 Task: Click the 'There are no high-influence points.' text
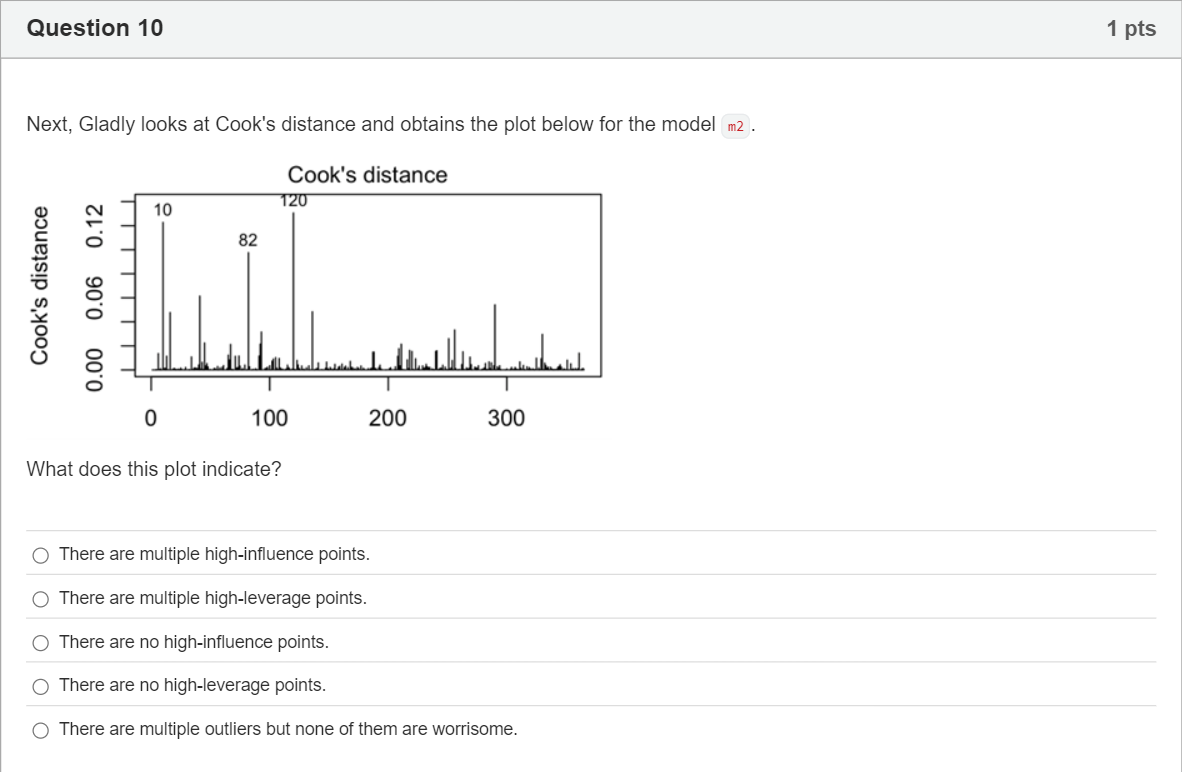pos(194,642)
